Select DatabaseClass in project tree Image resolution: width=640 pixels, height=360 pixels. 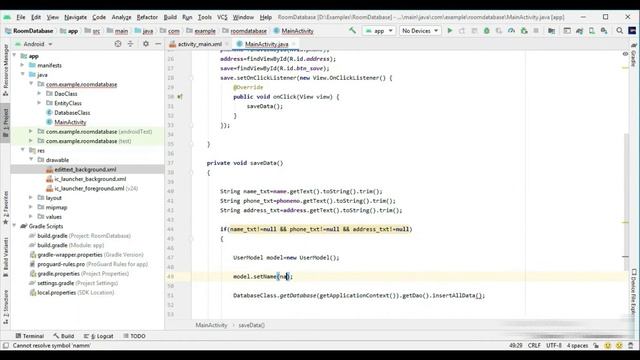pos(72,113)
